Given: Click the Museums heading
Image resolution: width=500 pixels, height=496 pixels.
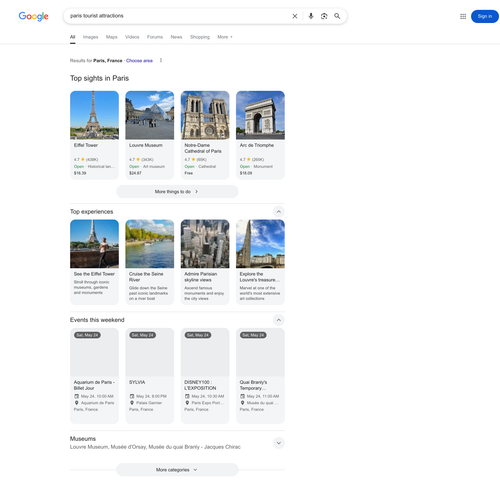Looking at the screenshot, I should [83, 439].
